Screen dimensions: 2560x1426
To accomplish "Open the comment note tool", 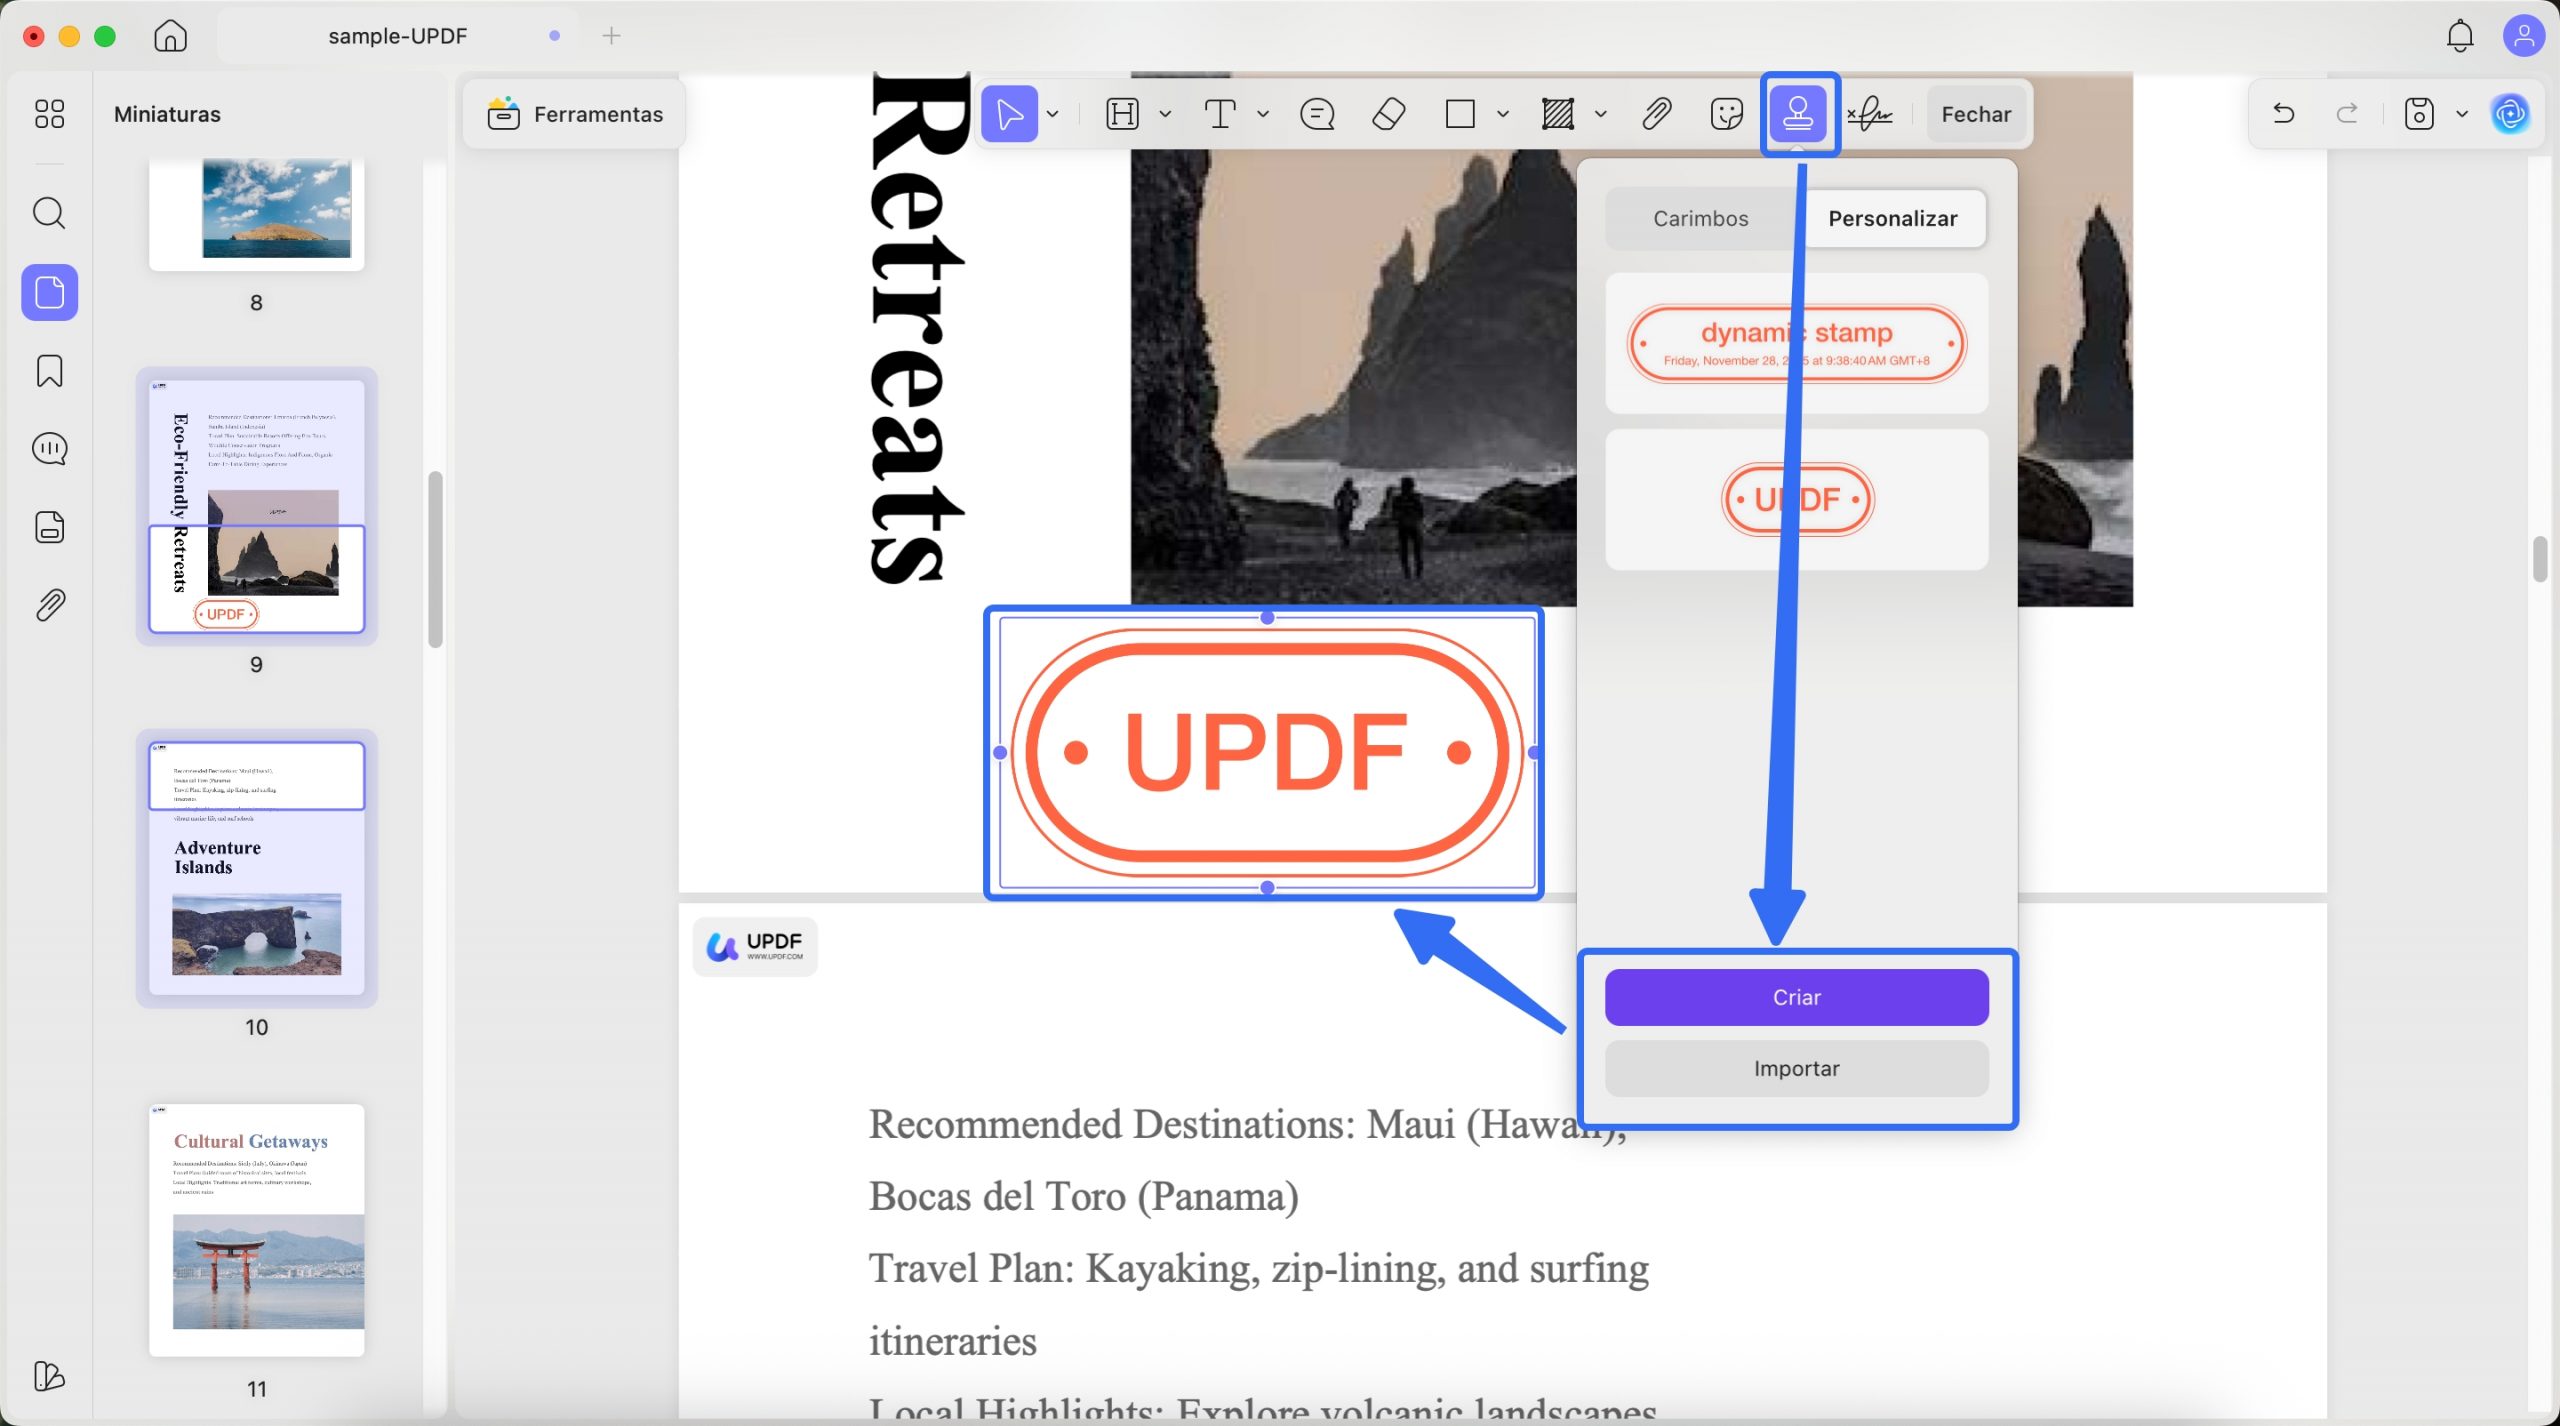I will 1317,114.
